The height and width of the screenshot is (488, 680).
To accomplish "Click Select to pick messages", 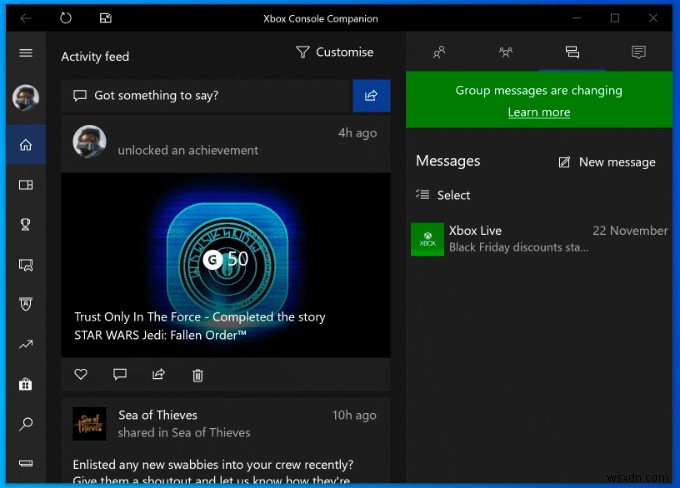I will pyautogui.click(x=443, y=195).
